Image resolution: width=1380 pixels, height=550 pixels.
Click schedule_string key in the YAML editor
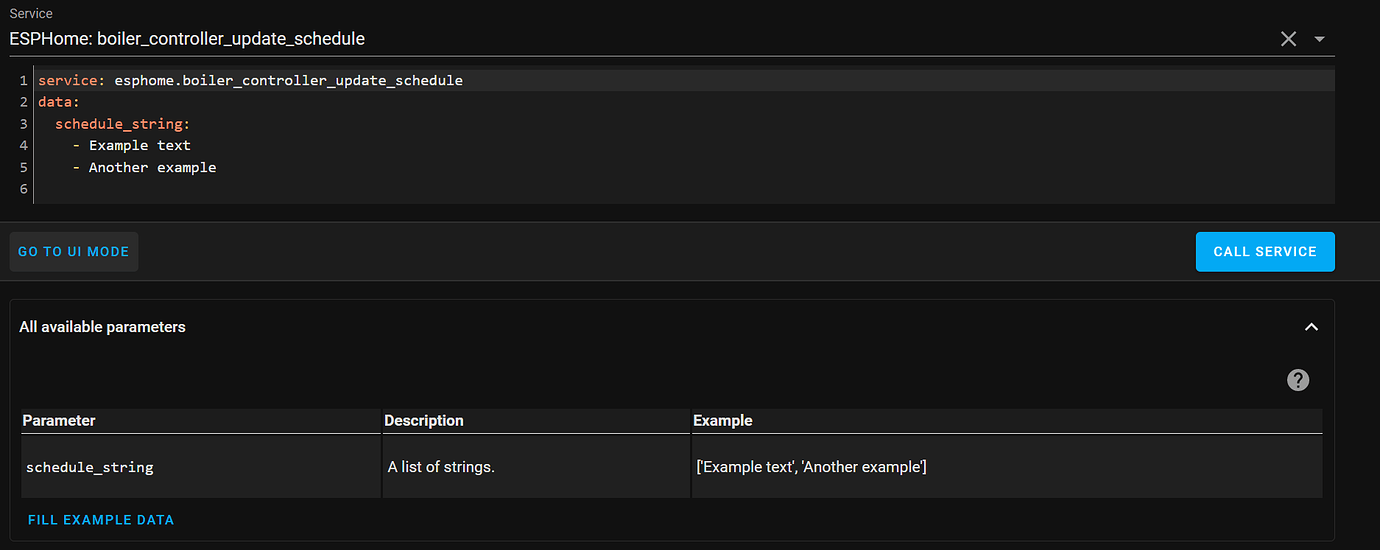(122, 124)
